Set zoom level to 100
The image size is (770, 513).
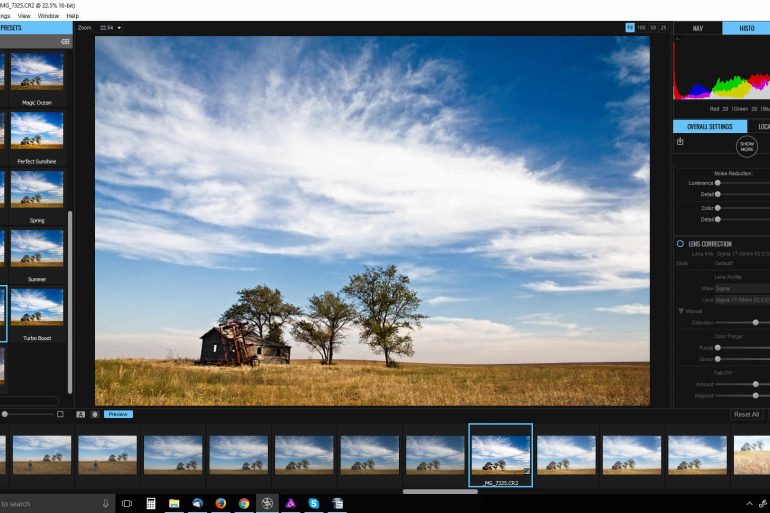tap(641, 28)
